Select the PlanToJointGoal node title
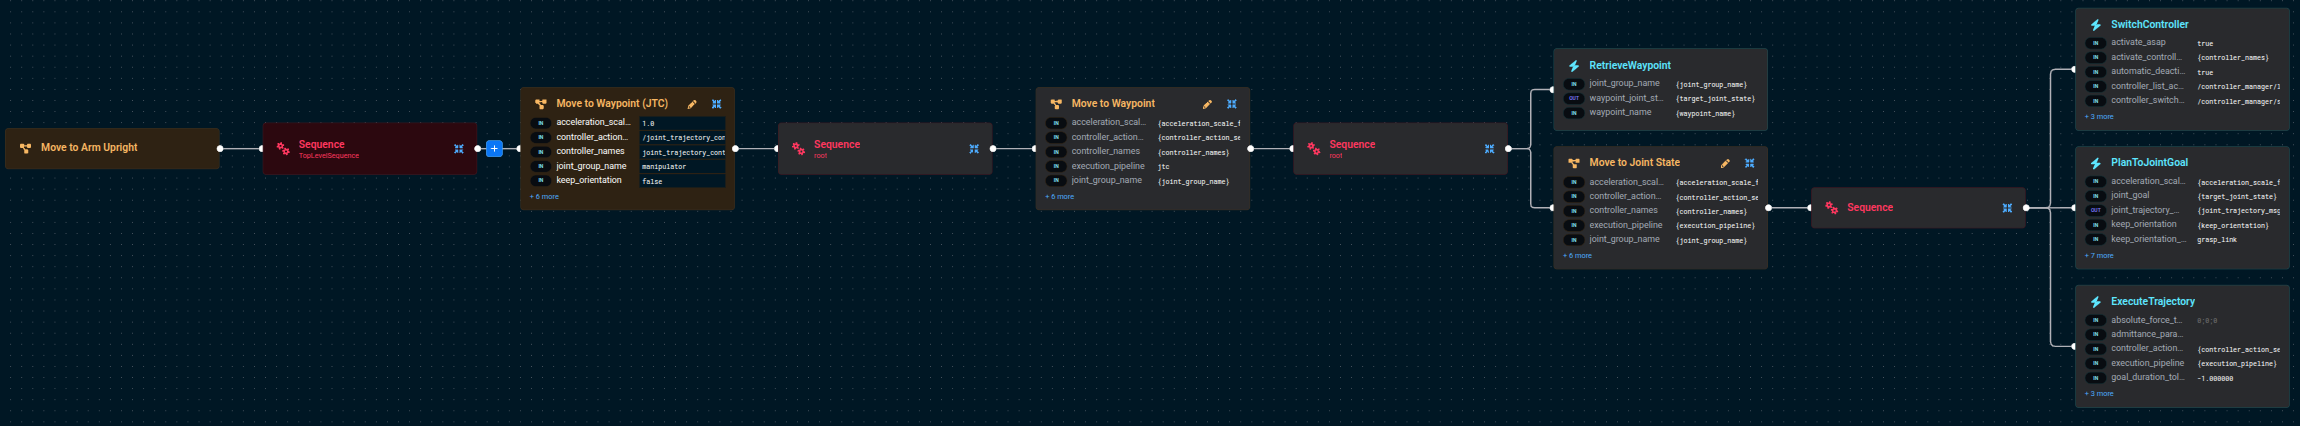This screenshot has height=426, width=2300. click(x=2149, y=163)
